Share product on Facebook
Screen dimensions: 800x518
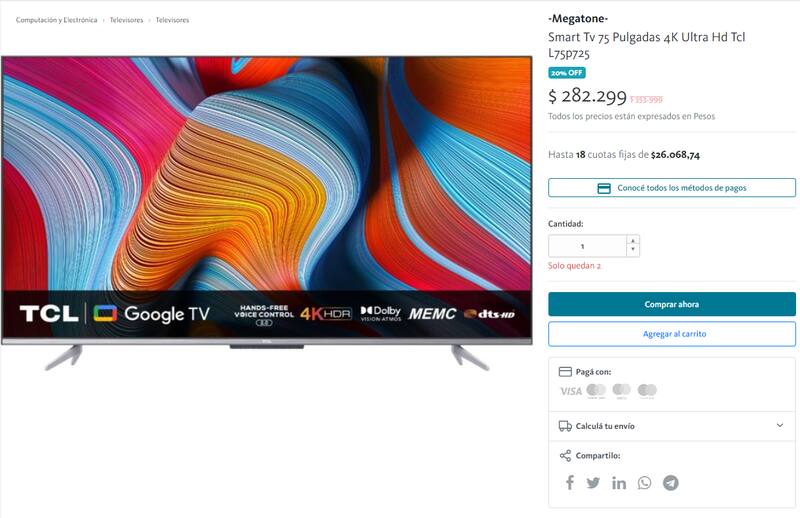pyautogui.click(x=570, y=483)
